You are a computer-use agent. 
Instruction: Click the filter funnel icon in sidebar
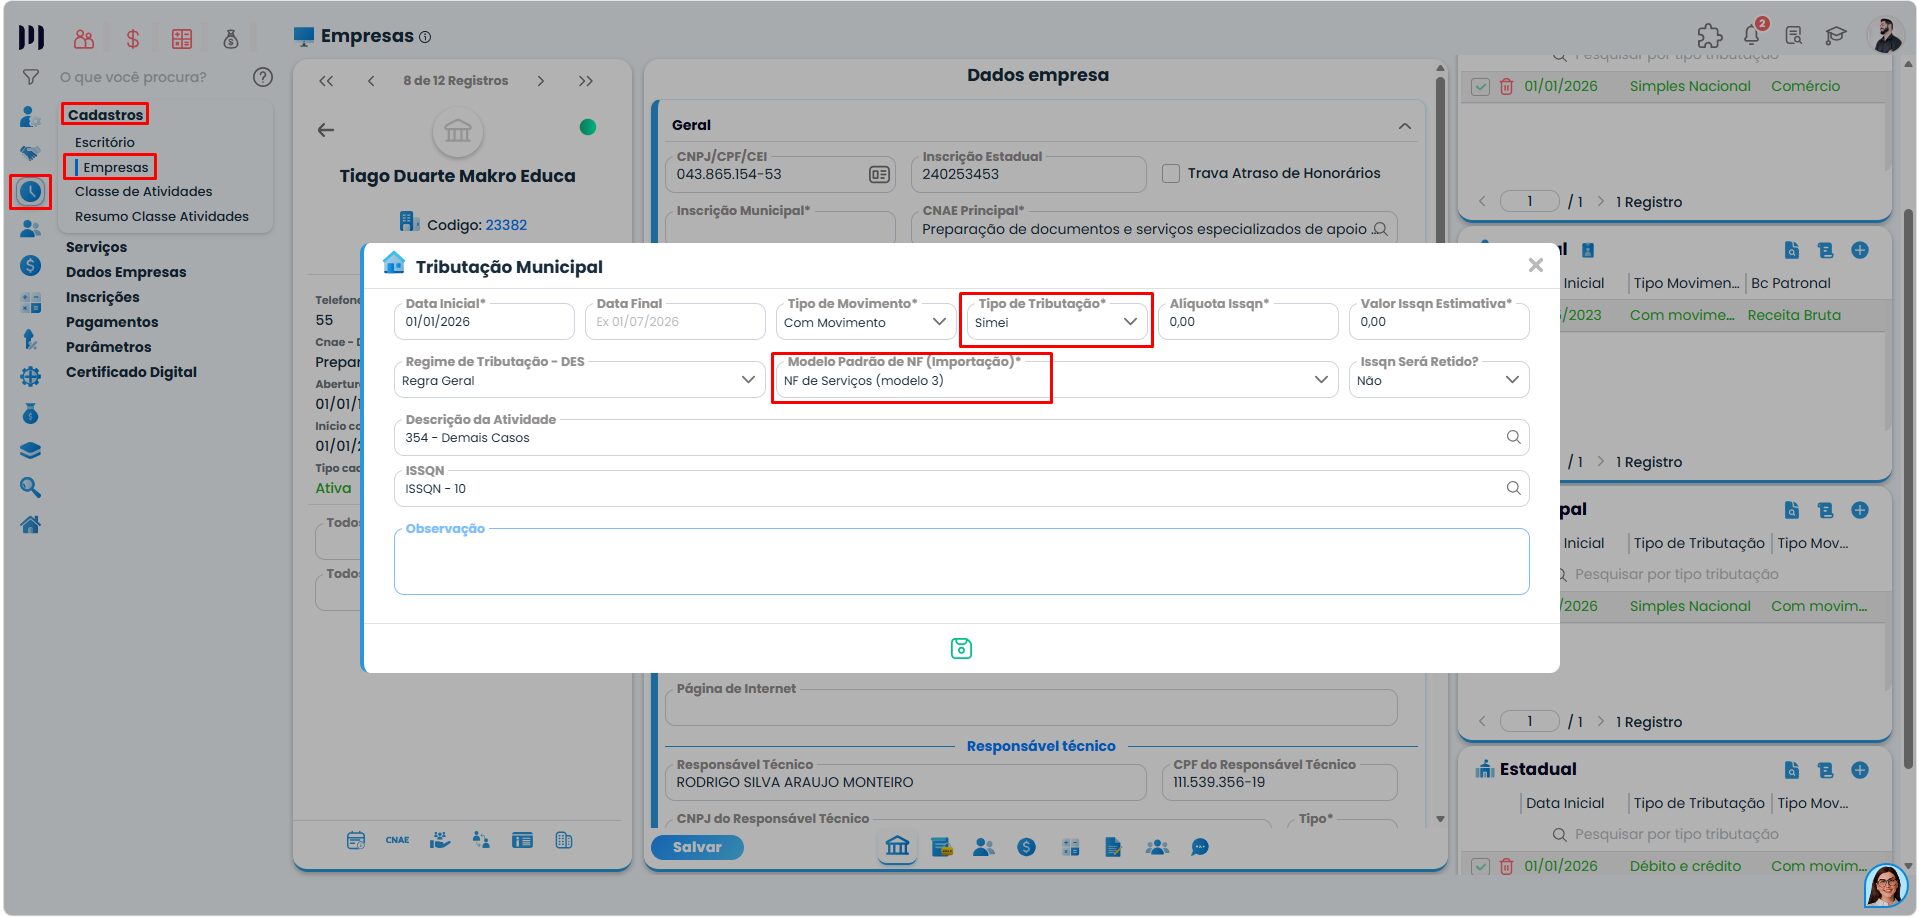tap(31, 77)
